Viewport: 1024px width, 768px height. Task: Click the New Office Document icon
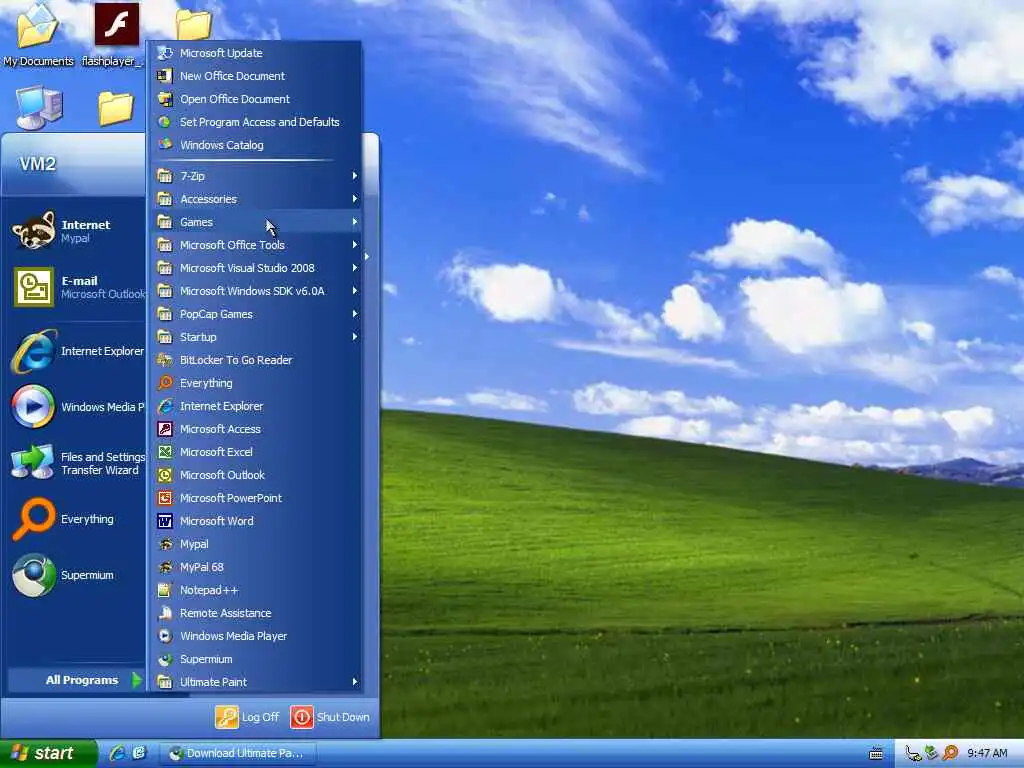pos(165,76)
